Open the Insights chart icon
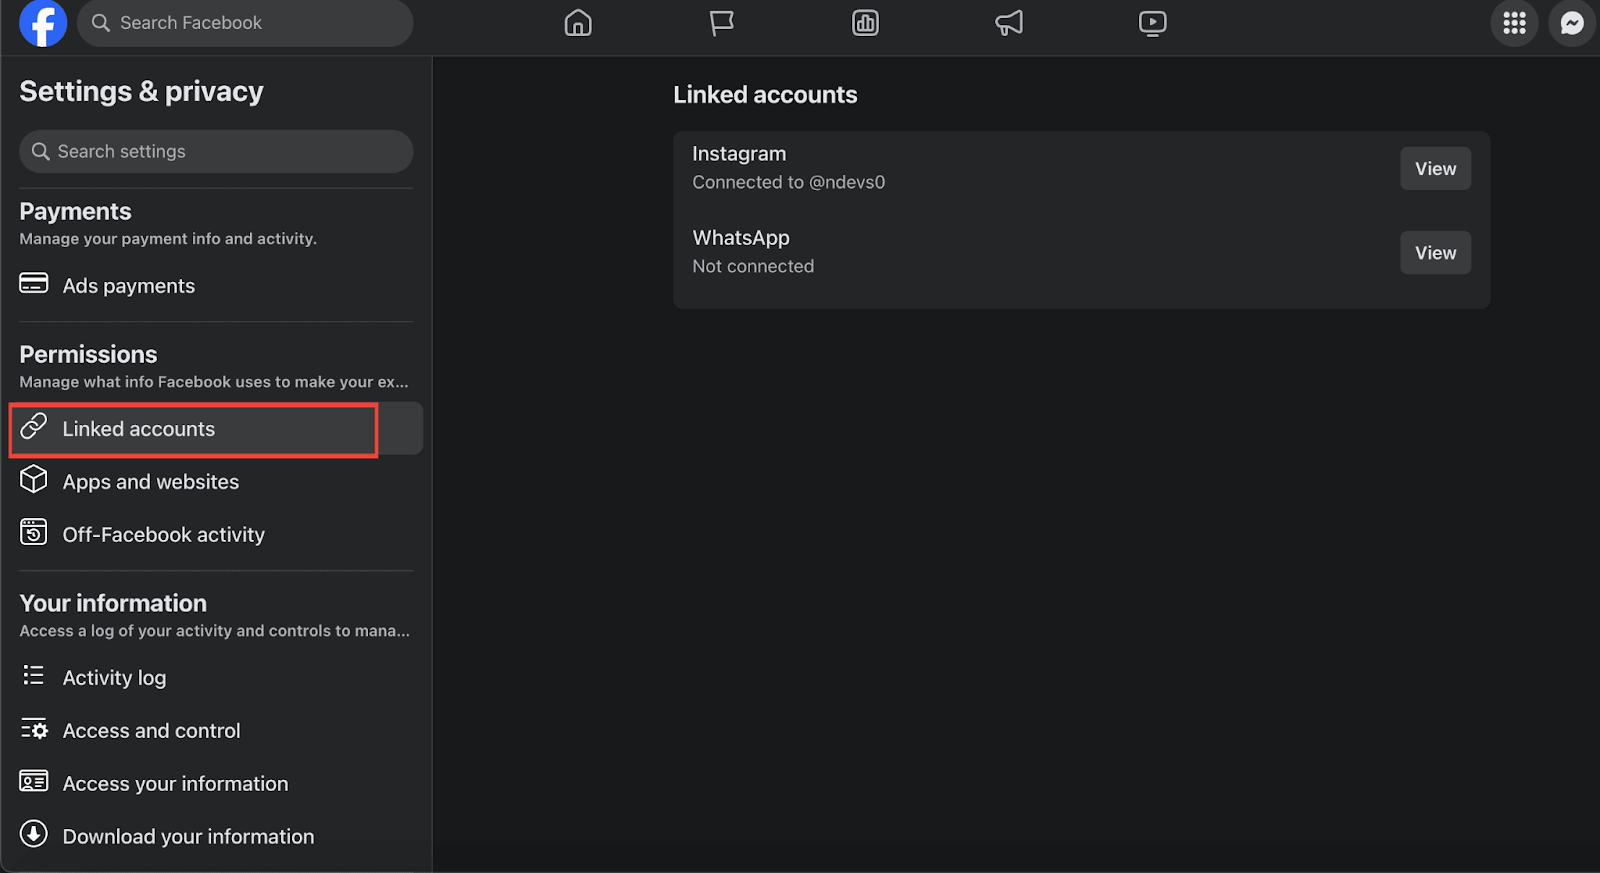1600x873 pixels. (x=865, y=23)
